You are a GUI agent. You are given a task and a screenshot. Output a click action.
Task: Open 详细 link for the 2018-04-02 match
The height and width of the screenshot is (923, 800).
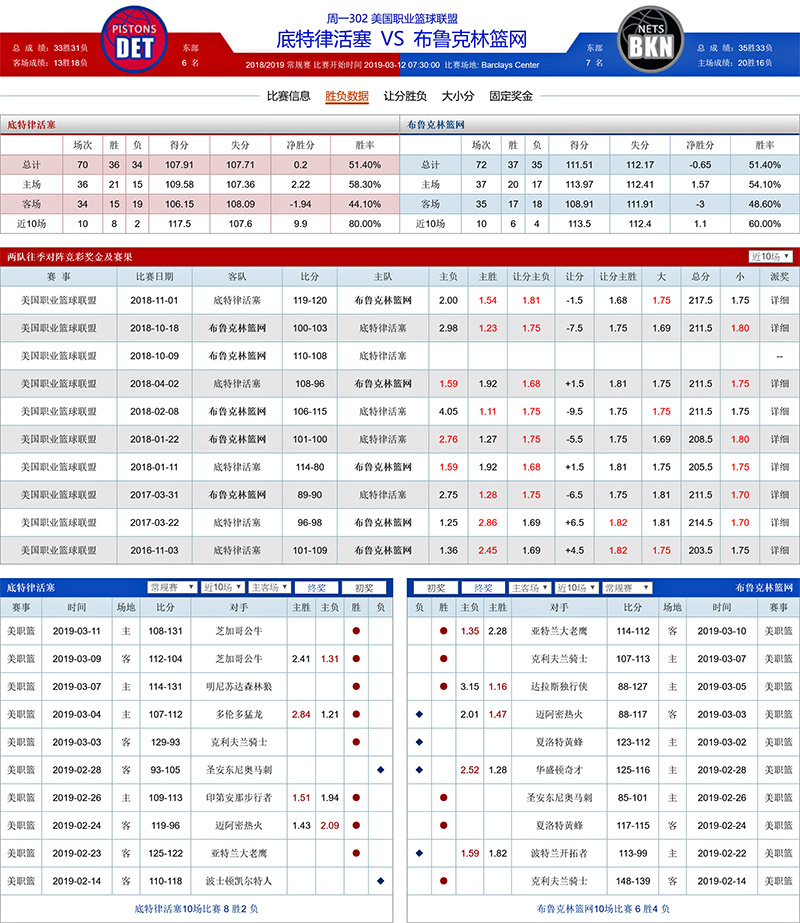pos(779,384)
